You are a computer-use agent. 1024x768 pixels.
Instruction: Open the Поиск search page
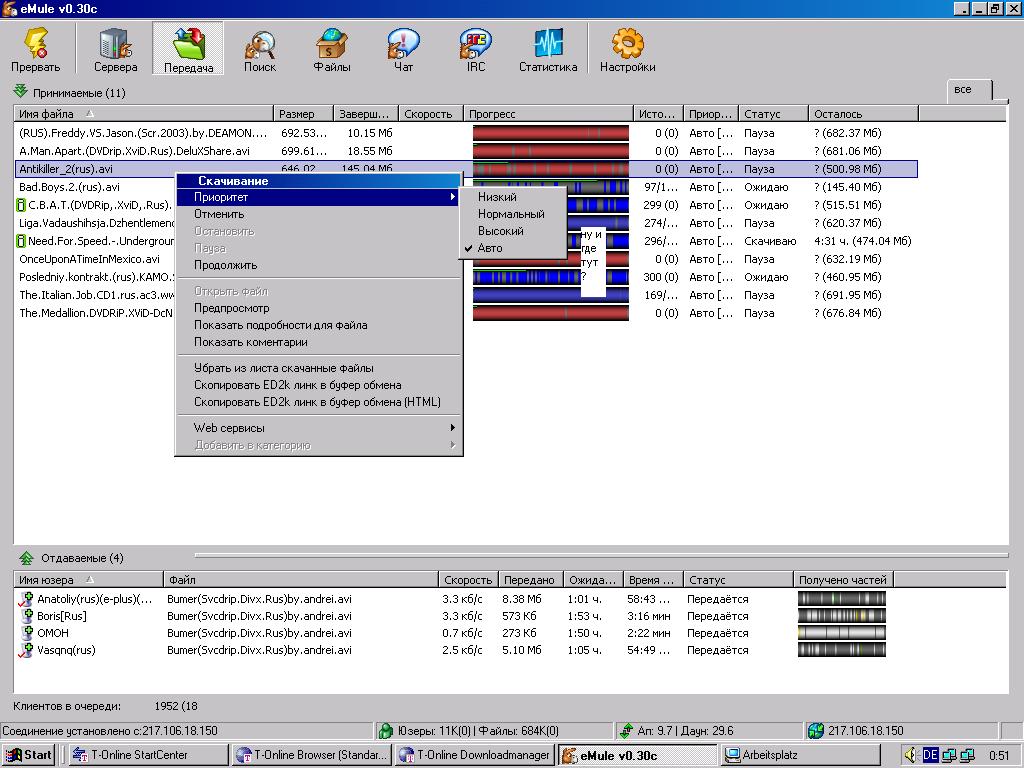(x=260, y=49)
